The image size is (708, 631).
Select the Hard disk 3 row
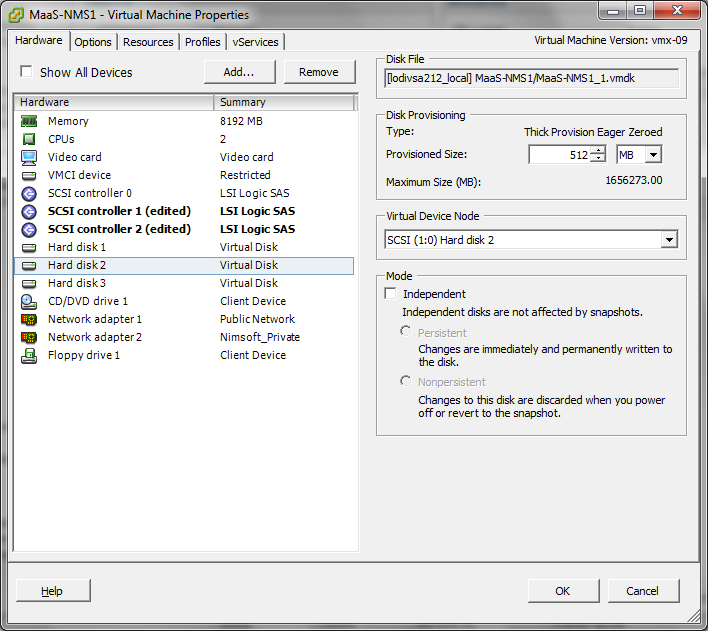pyautogui.click(x=184, y=284)
